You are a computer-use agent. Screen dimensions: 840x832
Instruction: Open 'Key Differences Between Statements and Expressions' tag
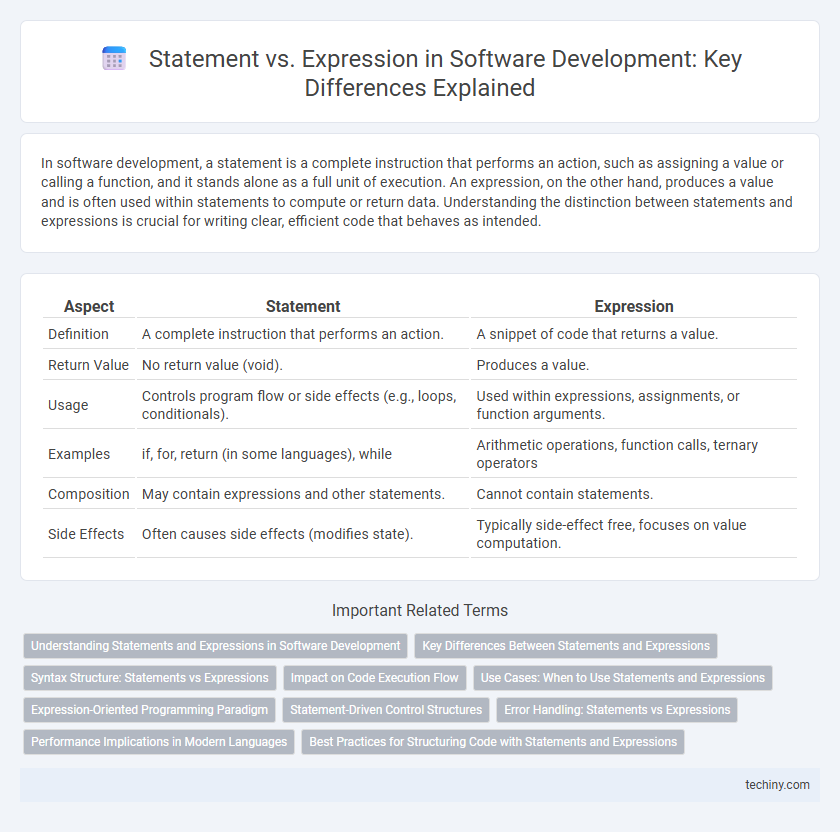click(566, 646)
